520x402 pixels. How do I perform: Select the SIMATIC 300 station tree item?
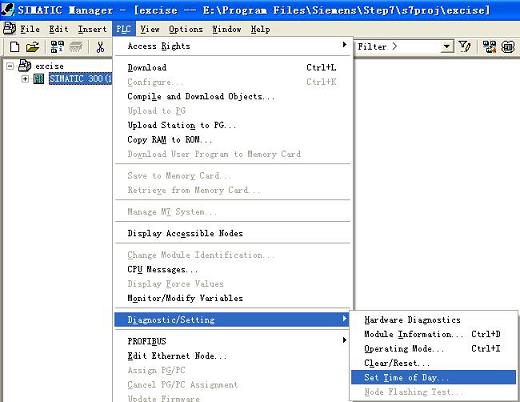[x=80, y=79]
